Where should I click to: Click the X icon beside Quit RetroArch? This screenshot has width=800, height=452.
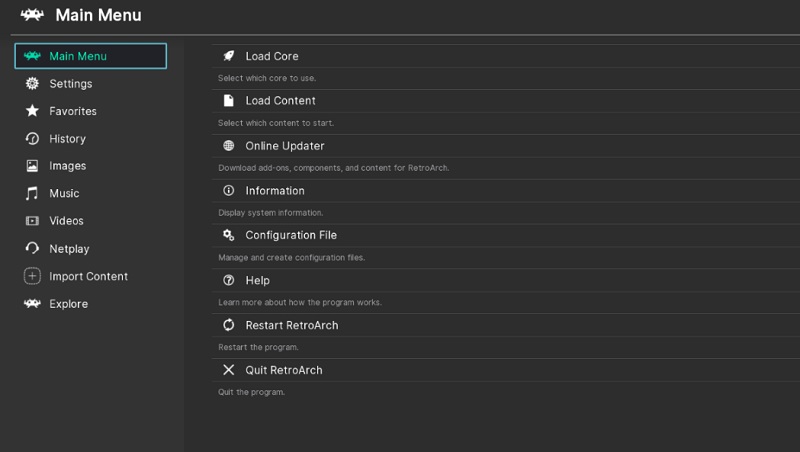(x=229, y=371)
